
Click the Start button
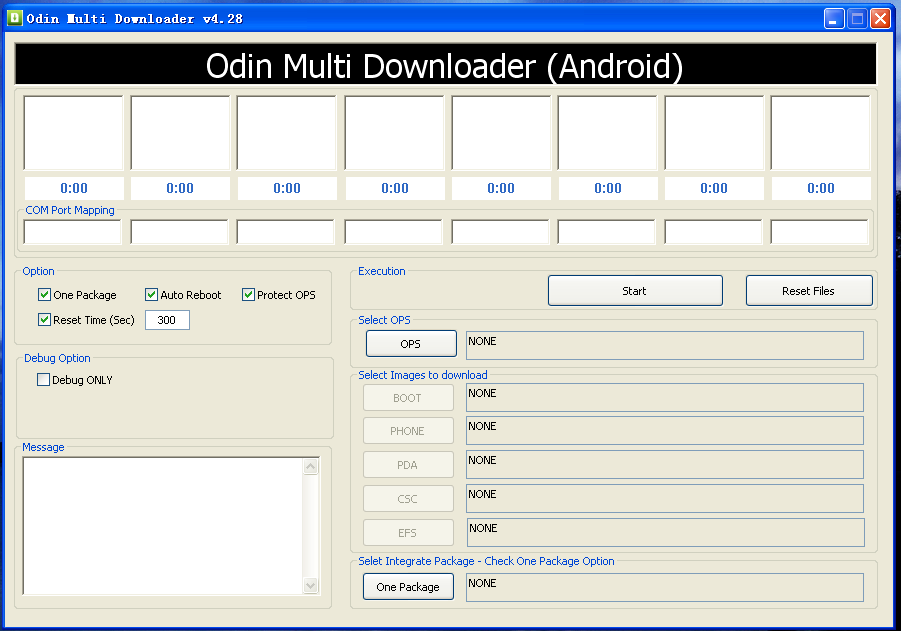pos(635,291)
